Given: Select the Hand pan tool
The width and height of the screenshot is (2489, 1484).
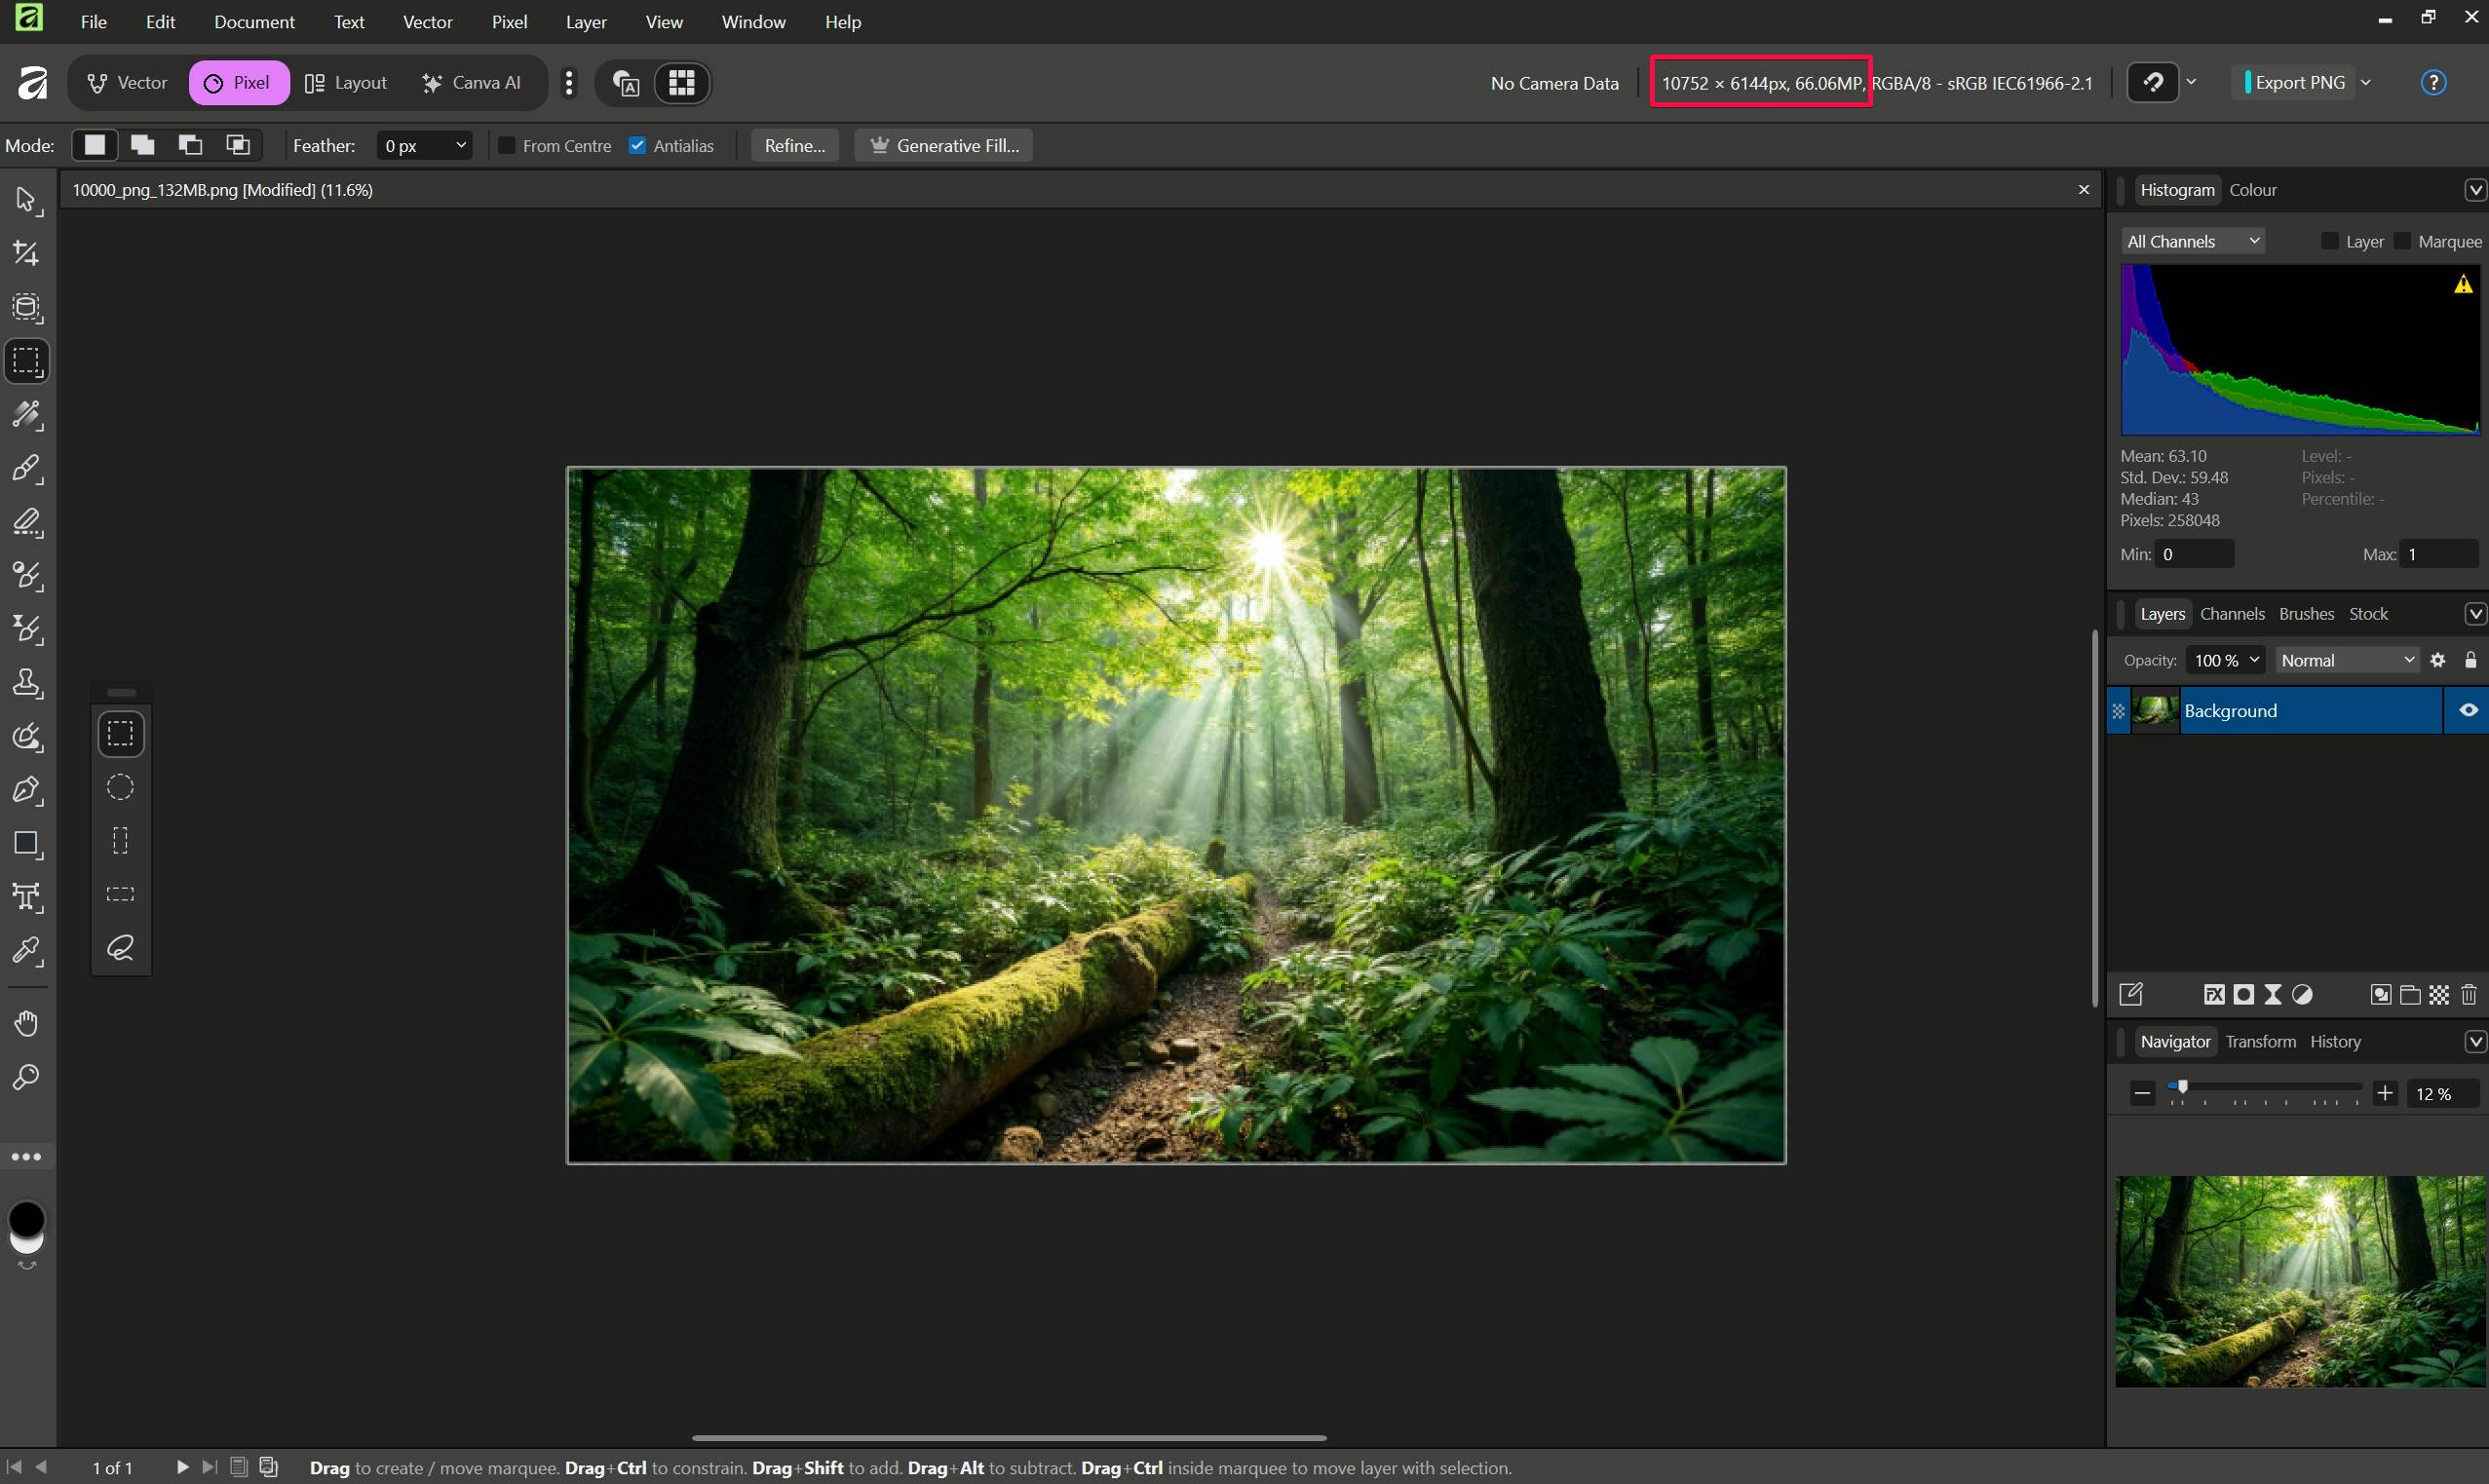Looking at the screenshot, I should point(26,1023).
